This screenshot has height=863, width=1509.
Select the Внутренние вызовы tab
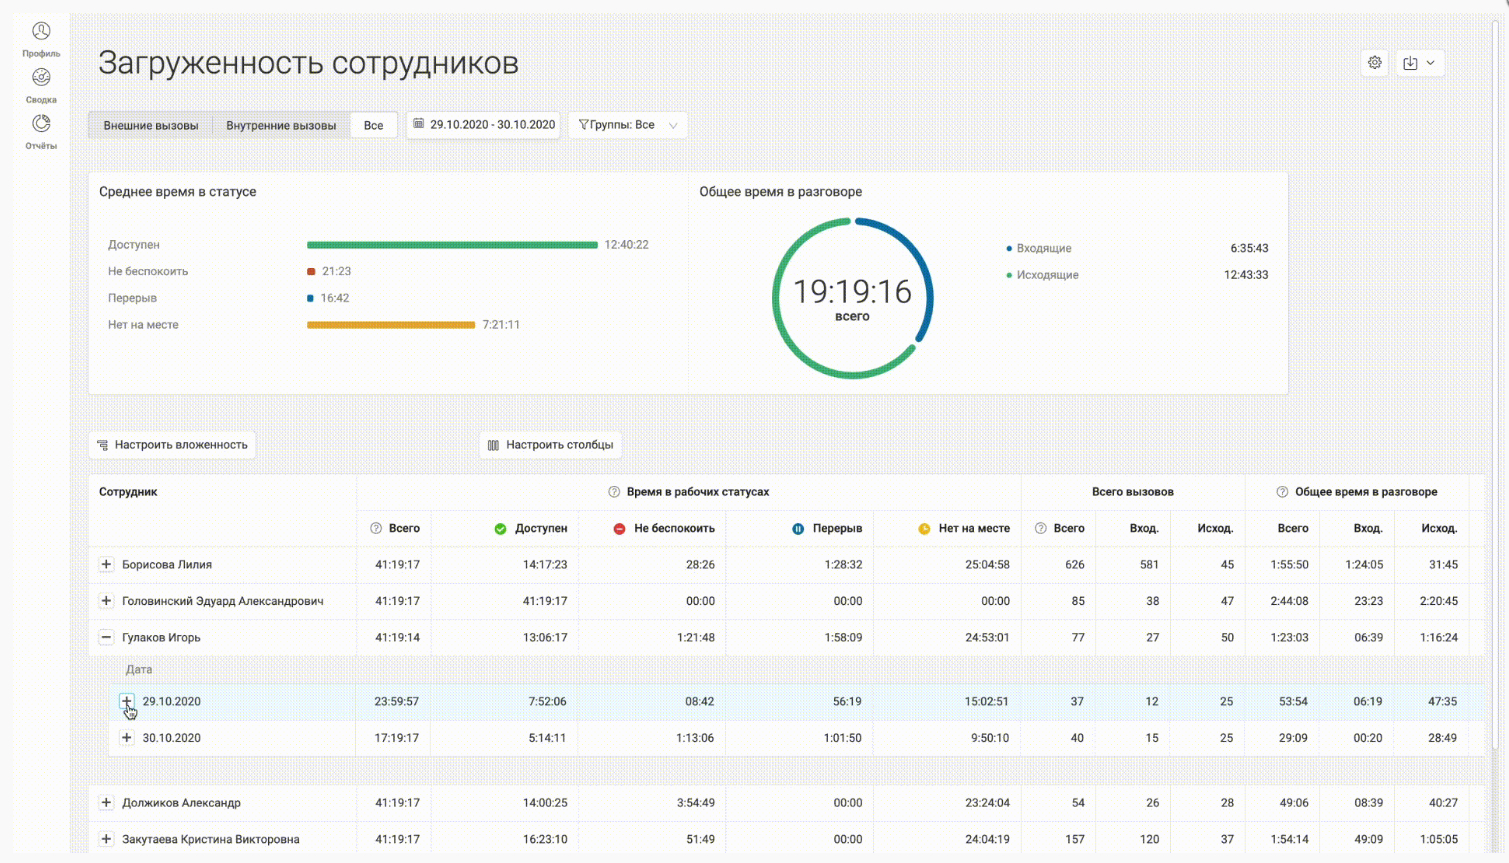pos(281,126)
